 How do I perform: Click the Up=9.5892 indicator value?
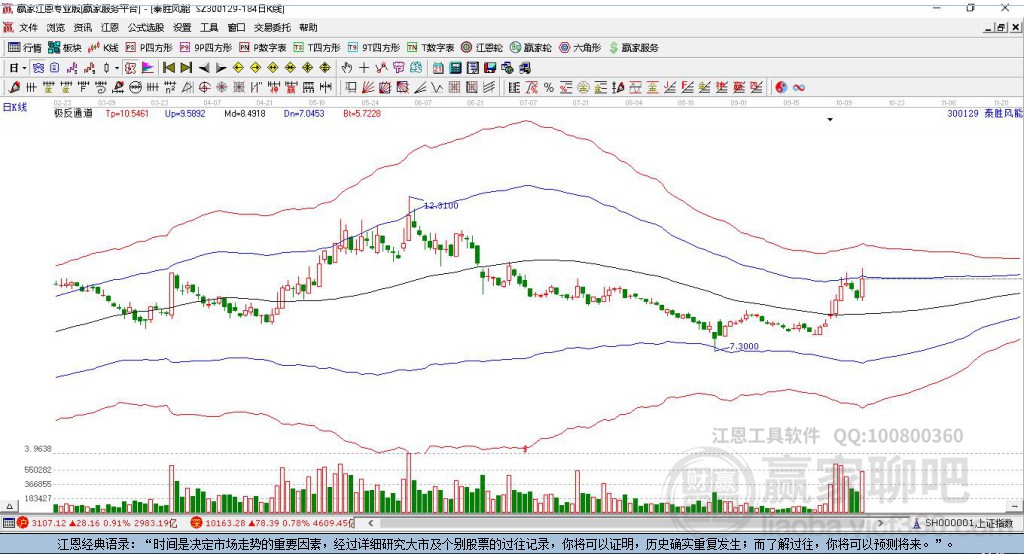point(185,113)
